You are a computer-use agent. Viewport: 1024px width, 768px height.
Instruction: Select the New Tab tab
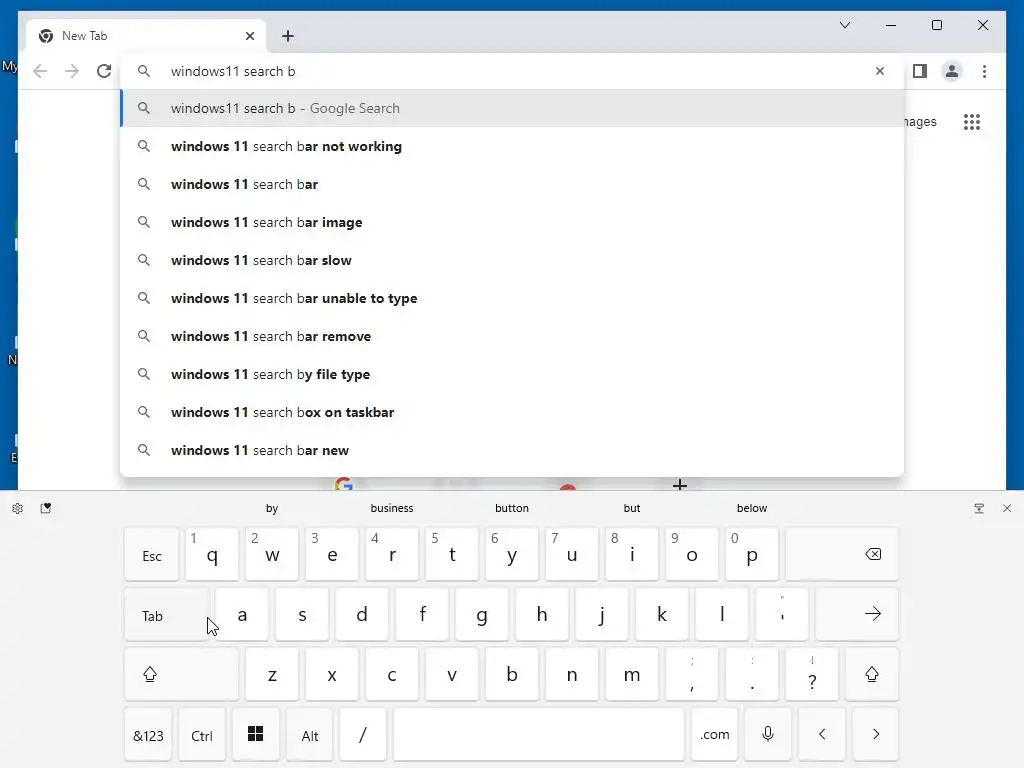146,36
